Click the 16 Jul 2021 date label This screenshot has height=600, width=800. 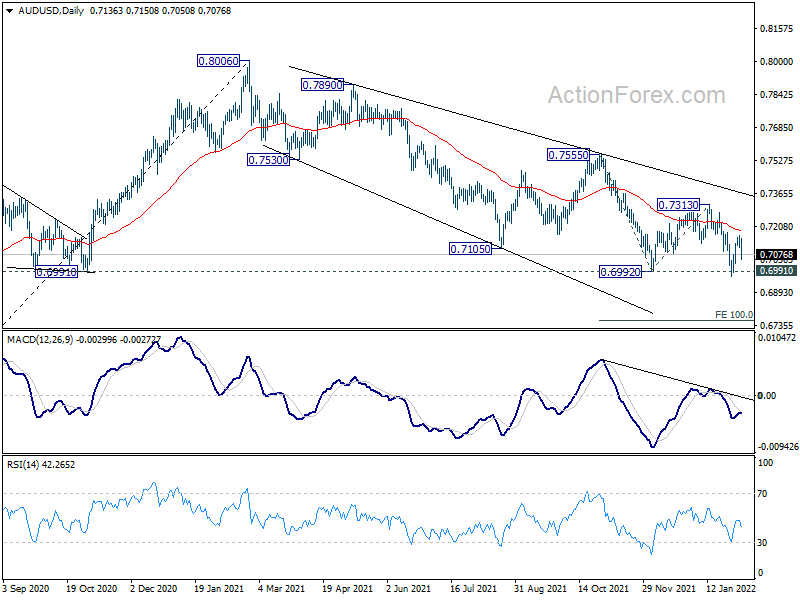click(x=473, y=588)
